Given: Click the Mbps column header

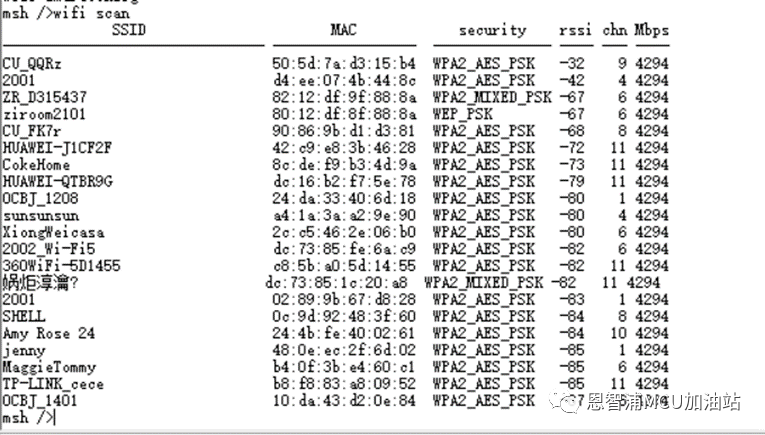Looking at the screenshot, I should (650, 31).
